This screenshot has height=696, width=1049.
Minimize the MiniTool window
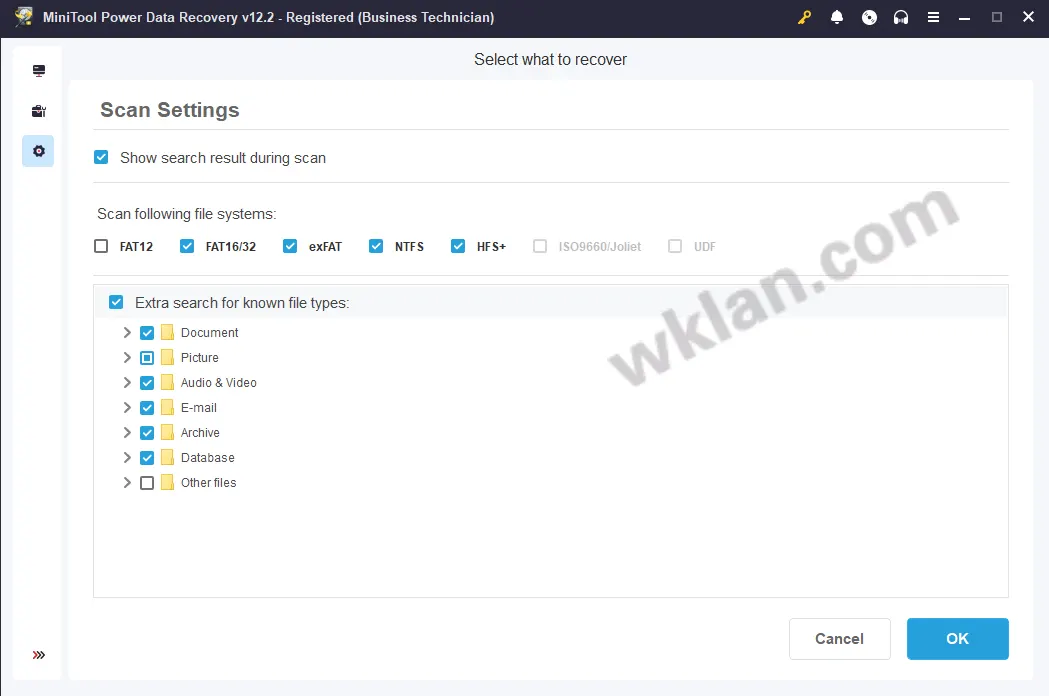click(x=964, y=17)
